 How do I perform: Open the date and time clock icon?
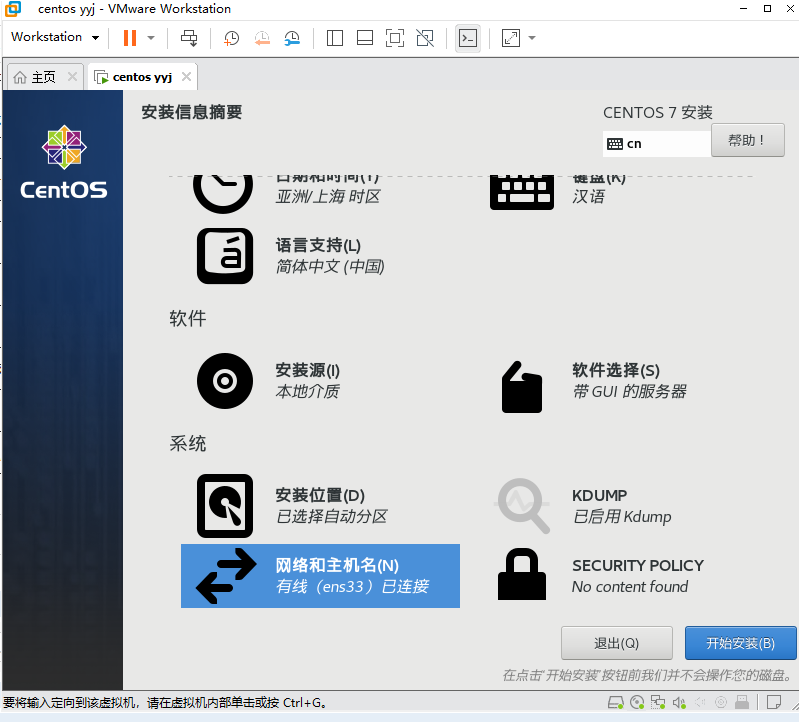coord(223,193)
